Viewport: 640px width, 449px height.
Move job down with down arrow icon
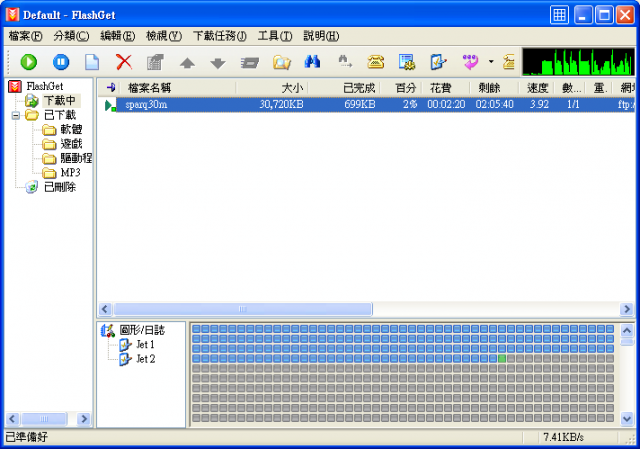pyautogui.click(x=218, y=63)
